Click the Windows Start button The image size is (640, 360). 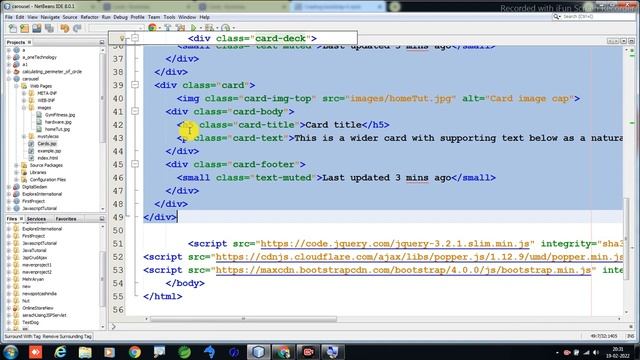(10, 352)
